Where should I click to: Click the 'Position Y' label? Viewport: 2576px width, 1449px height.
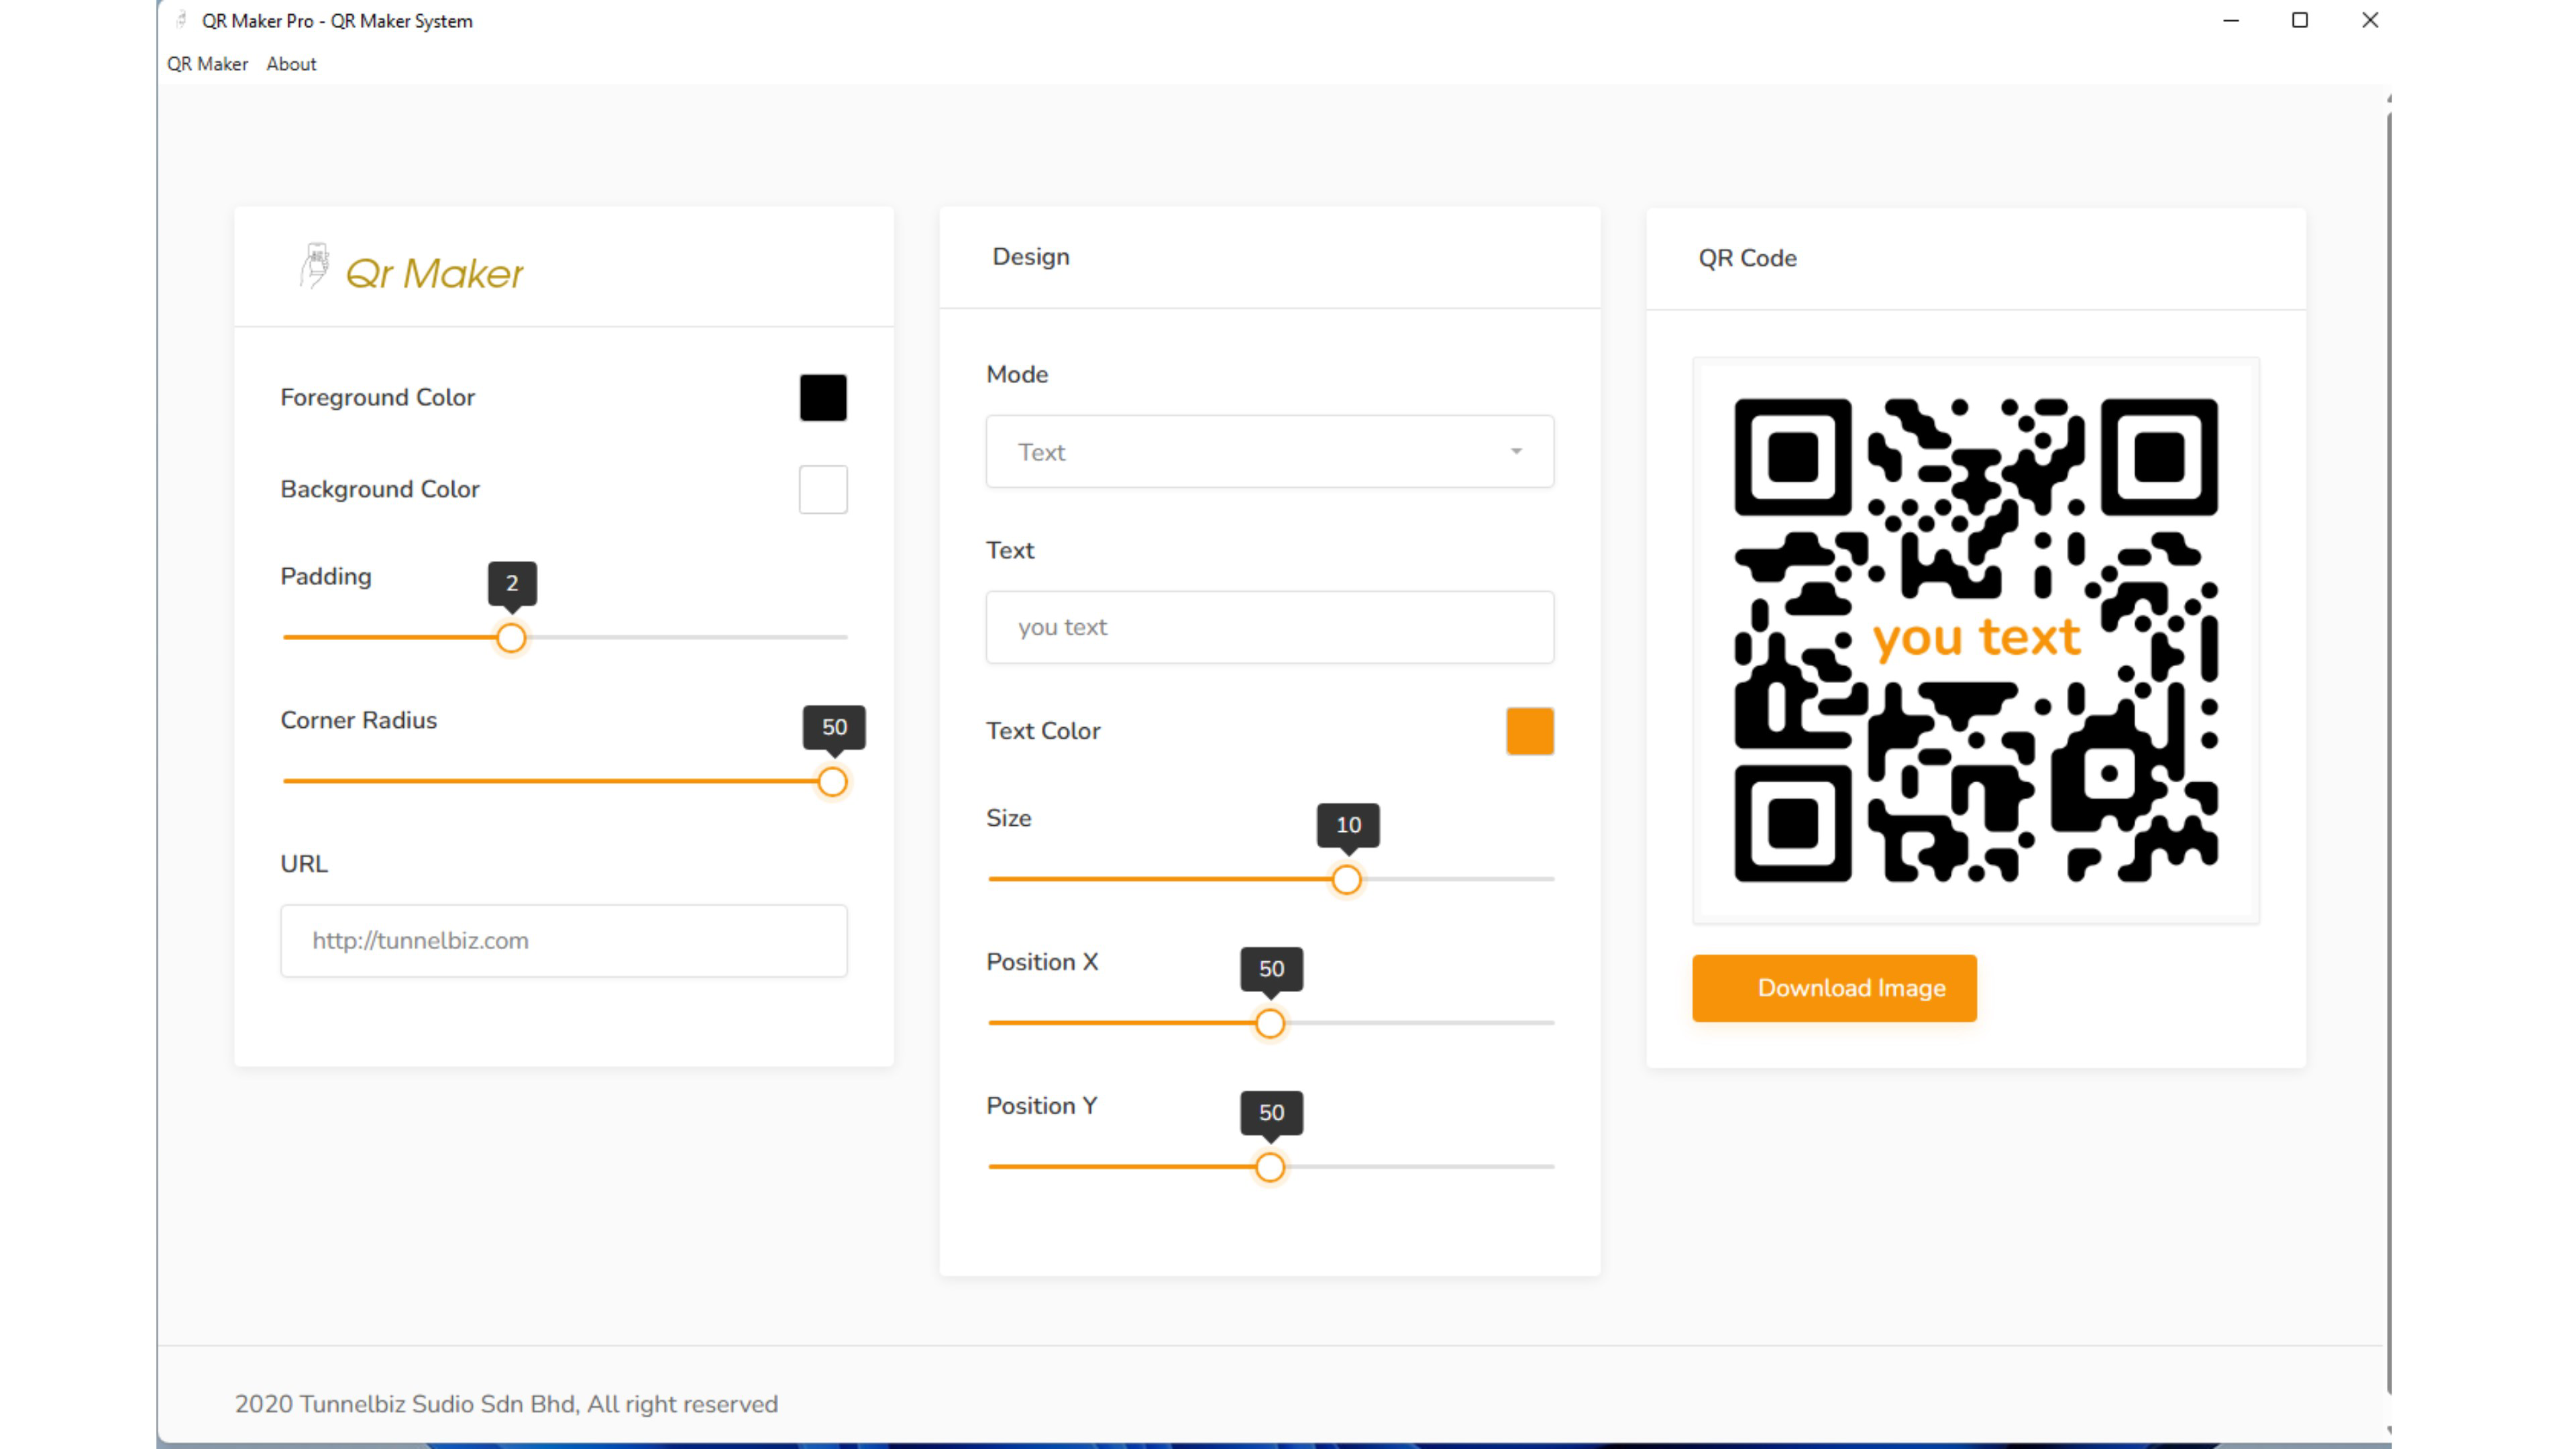pos(1042,1106)
